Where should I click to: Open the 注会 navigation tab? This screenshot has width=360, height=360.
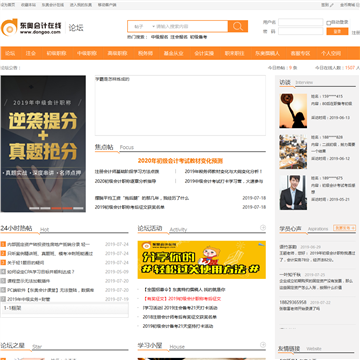(31, 53)
